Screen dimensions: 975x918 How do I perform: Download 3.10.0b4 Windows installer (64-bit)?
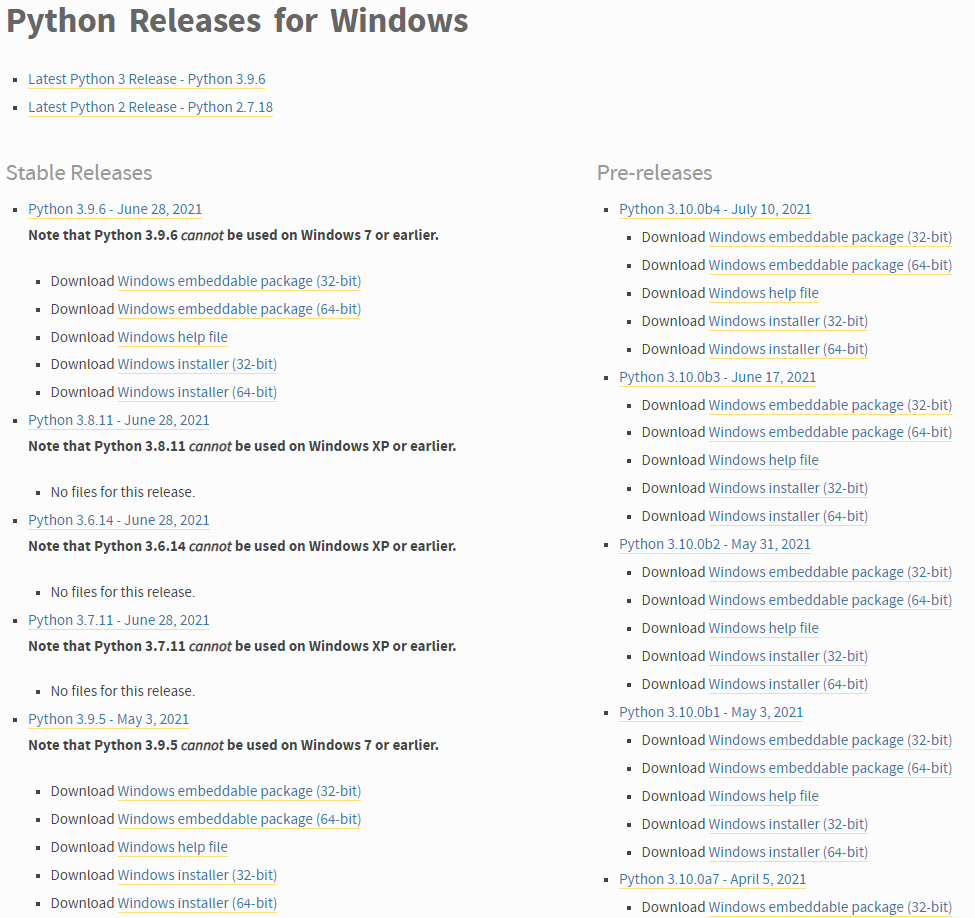[788, 350]
